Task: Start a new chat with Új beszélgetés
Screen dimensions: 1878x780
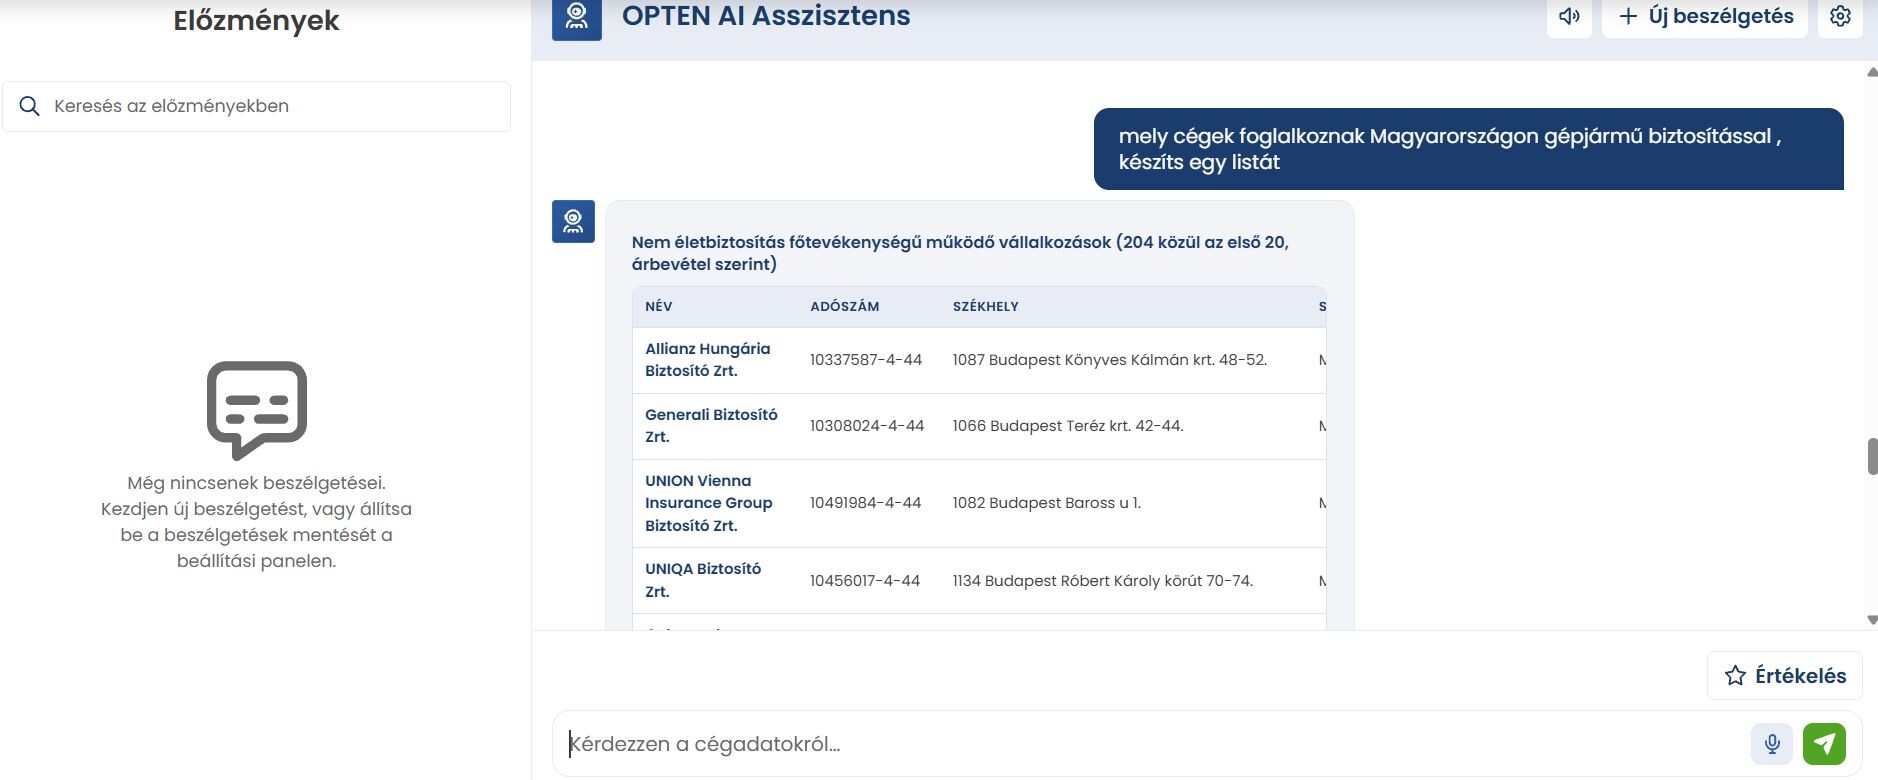Action: (x=1705, y=17)
